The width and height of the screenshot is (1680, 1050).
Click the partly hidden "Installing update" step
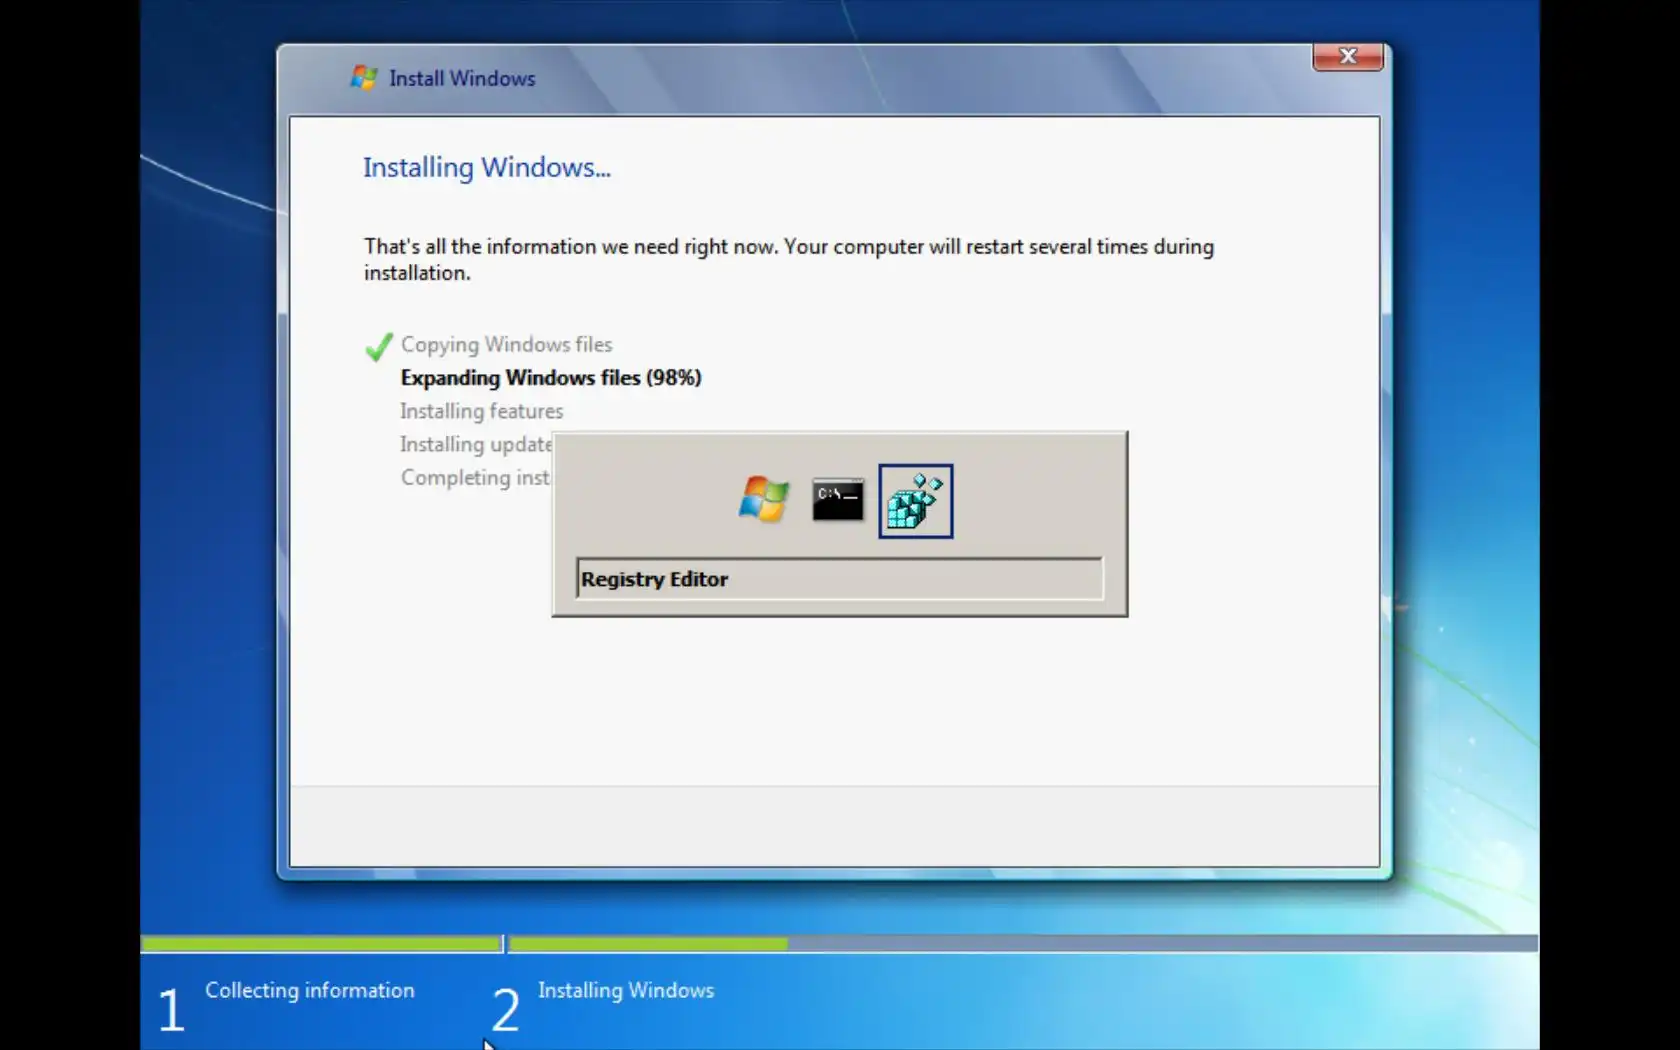coord(476,444)
